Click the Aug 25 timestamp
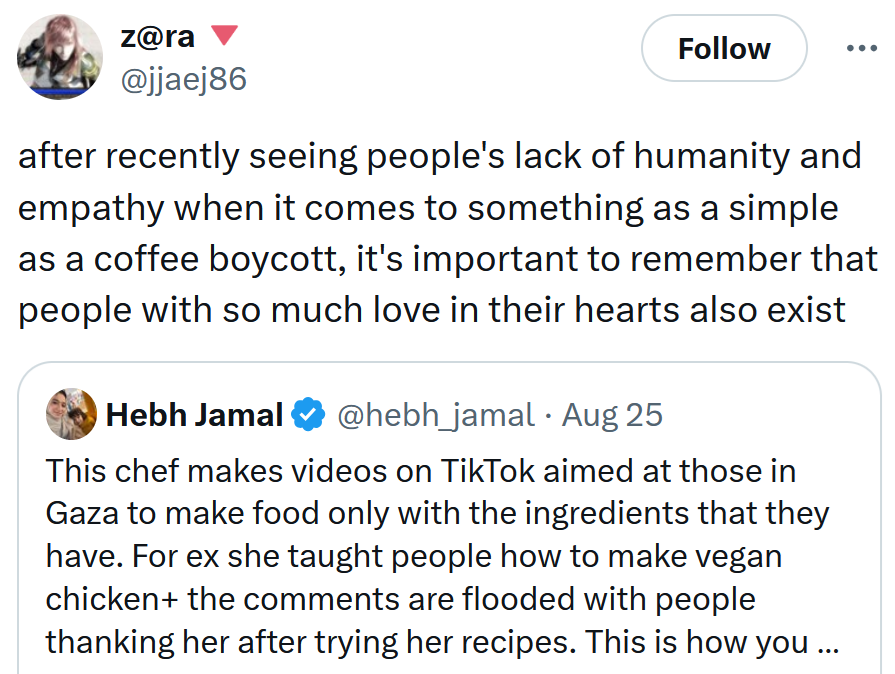Screen dimensions: 895x674 tap(611, 413)
